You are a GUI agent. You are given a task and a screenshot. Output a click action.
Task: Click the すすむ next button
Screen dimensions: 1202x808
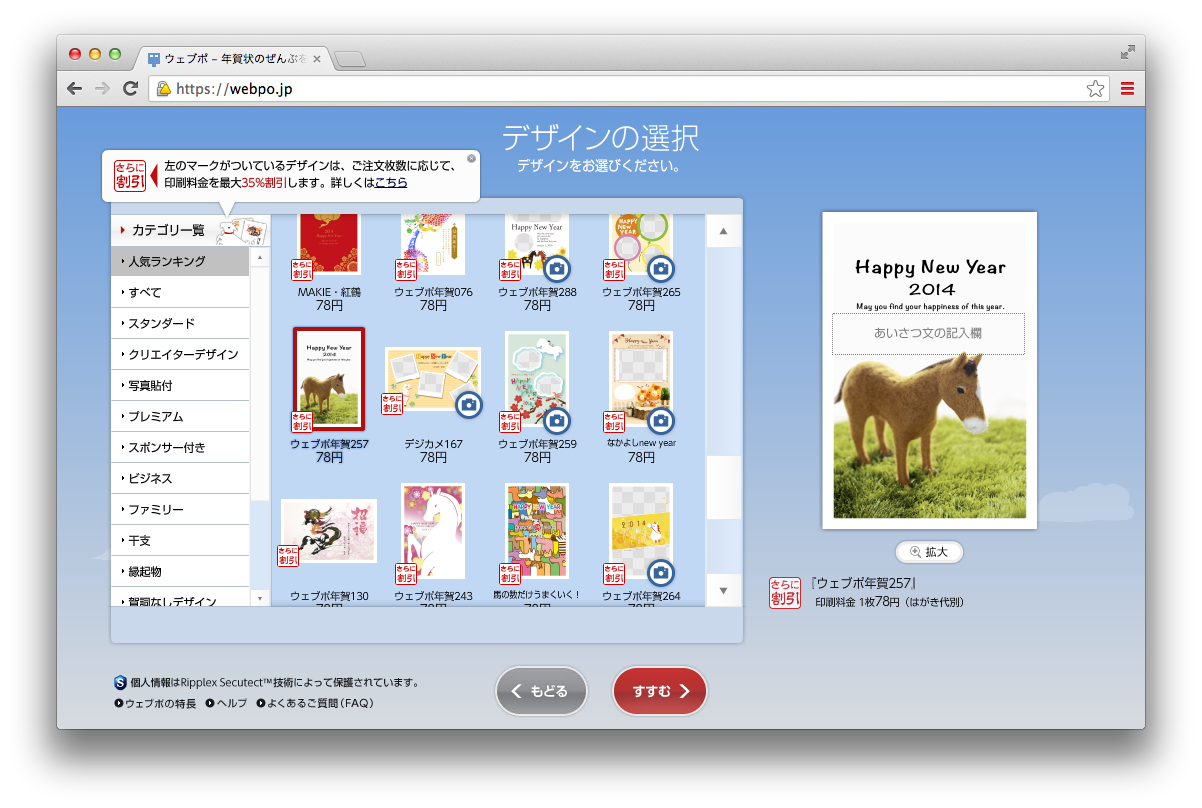tap(660, 691)
